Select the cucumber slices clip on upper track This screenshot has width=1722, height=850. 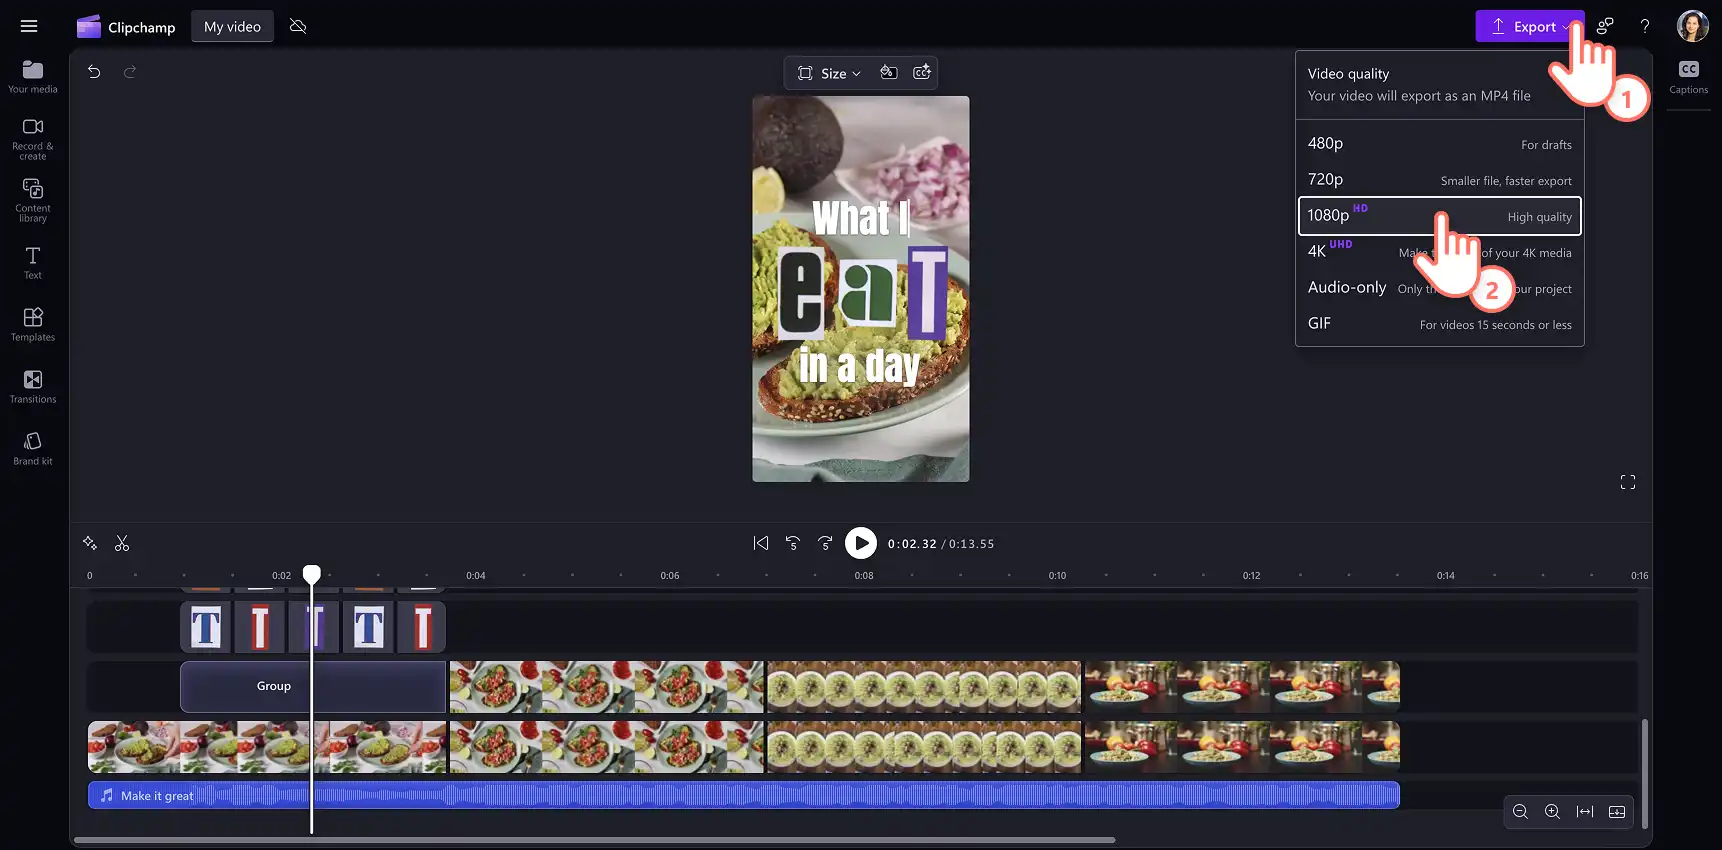924,686
